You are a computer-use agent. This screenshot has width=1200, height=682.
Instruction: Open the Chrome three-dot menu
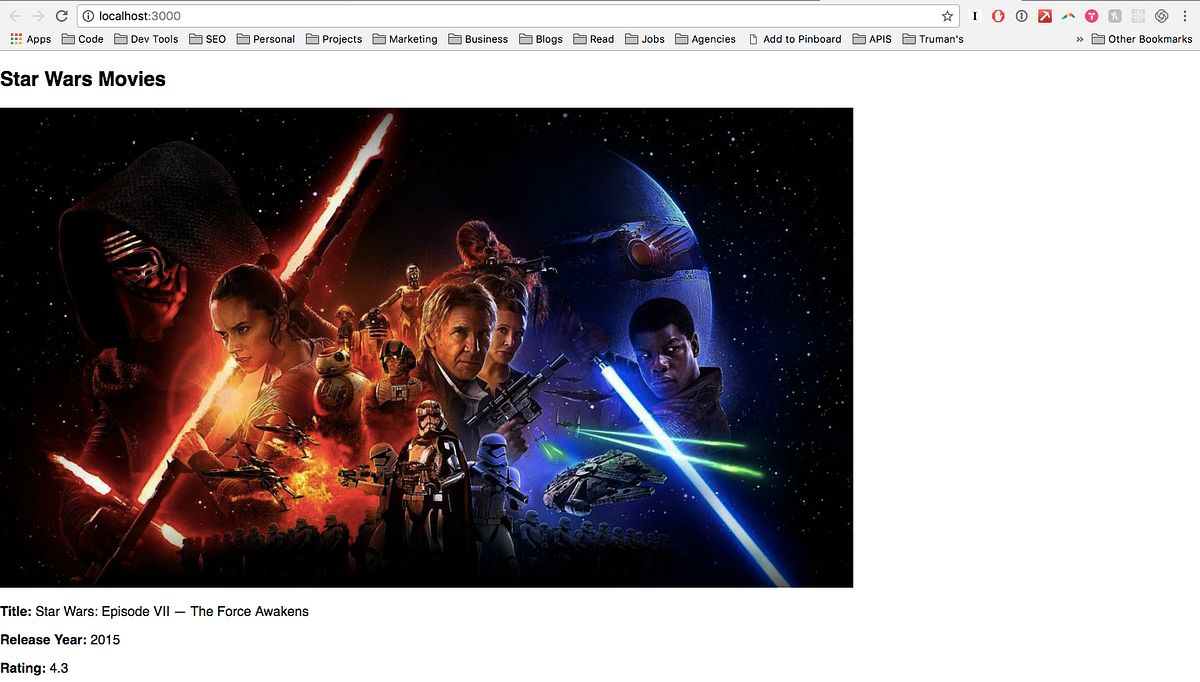point(1185,16)
